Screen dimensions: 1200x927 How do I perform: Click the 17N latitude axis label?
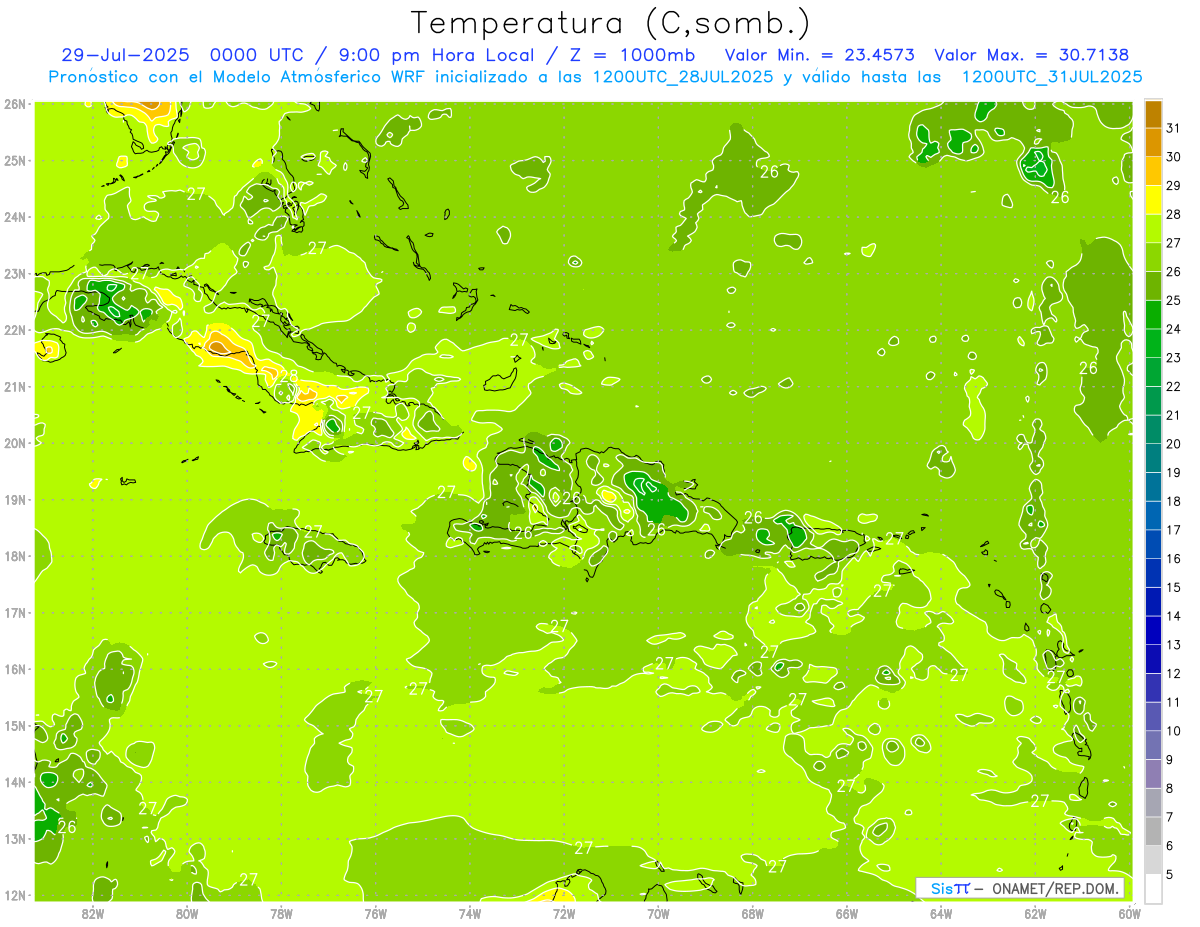click(x=14, y=612)
